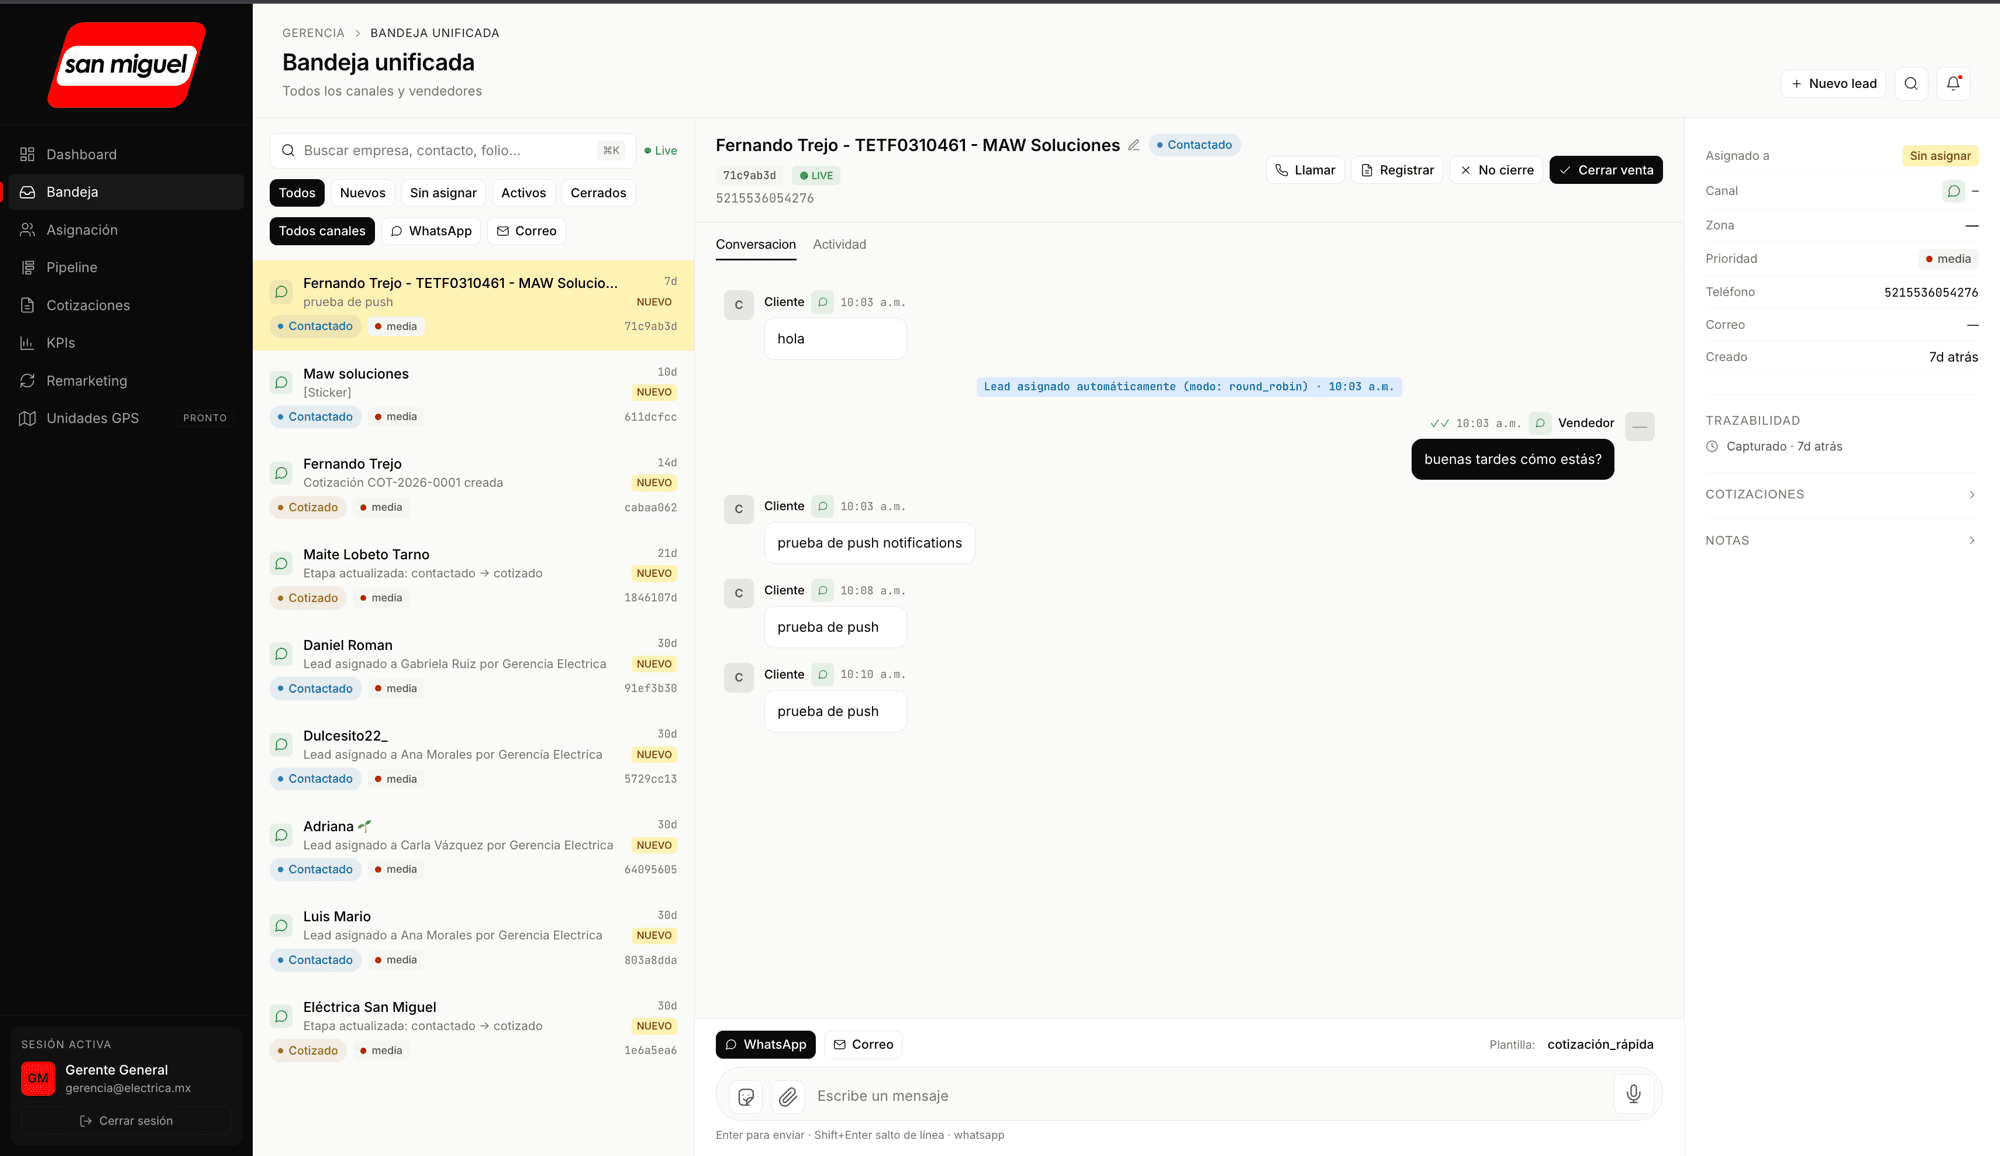Select the Cerrados filter chip
Image resolution: width=2000 pixels, height=1156 pixels.
[x=598, y=193]
